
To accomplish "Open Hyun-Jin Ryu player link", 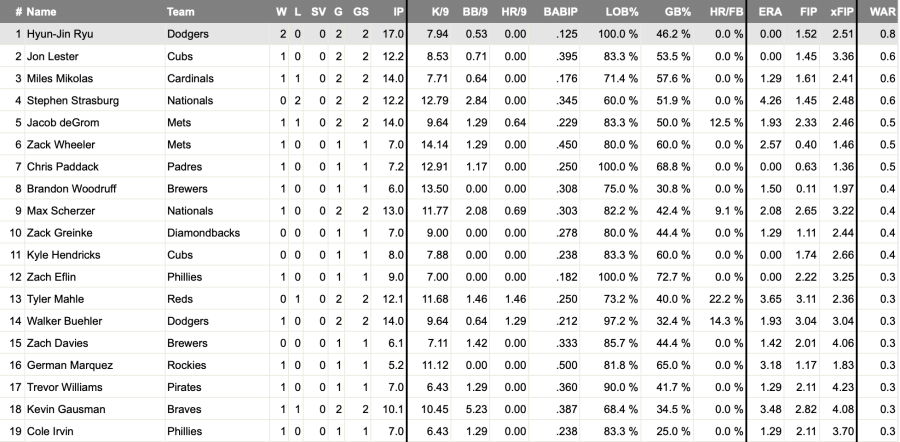I will (x=60, y=34).
